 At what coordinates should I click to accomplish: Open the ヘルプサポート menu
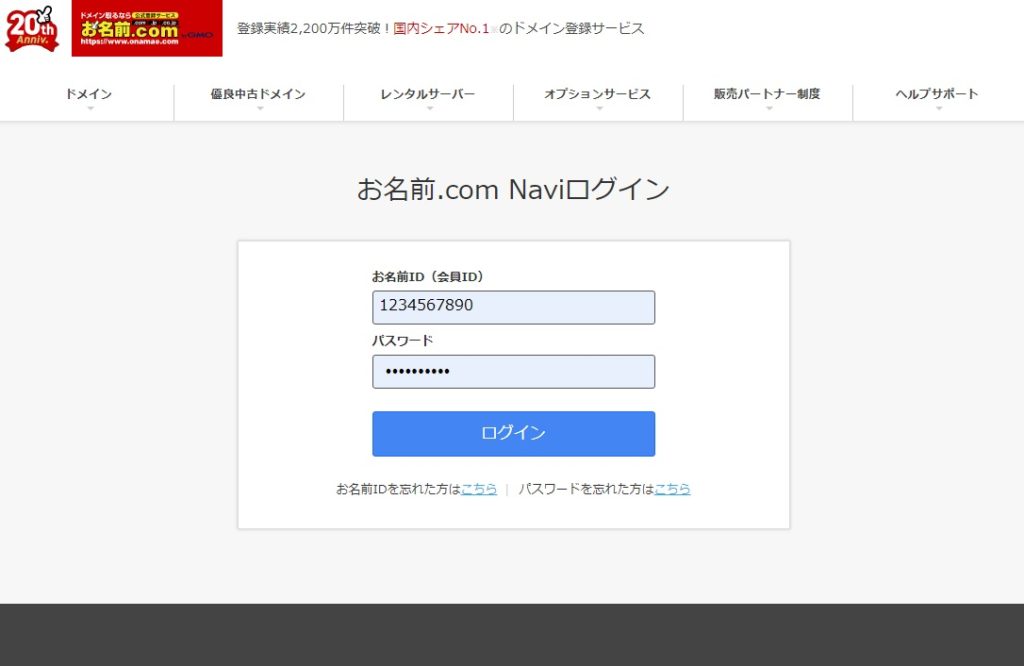pyautogui.click(x=937, y=94)
